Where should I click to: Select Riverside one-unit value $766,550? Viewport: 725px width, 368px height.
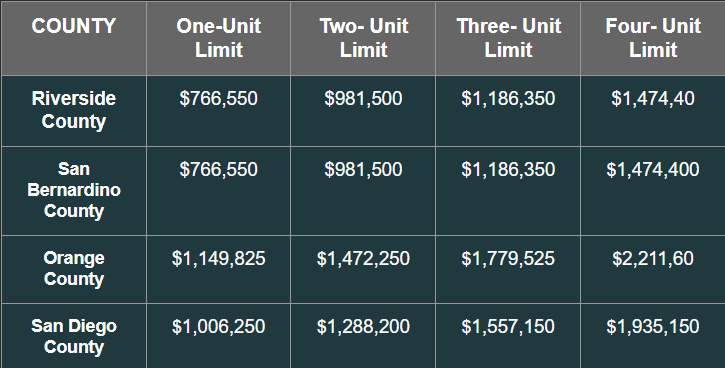[219, 98]
